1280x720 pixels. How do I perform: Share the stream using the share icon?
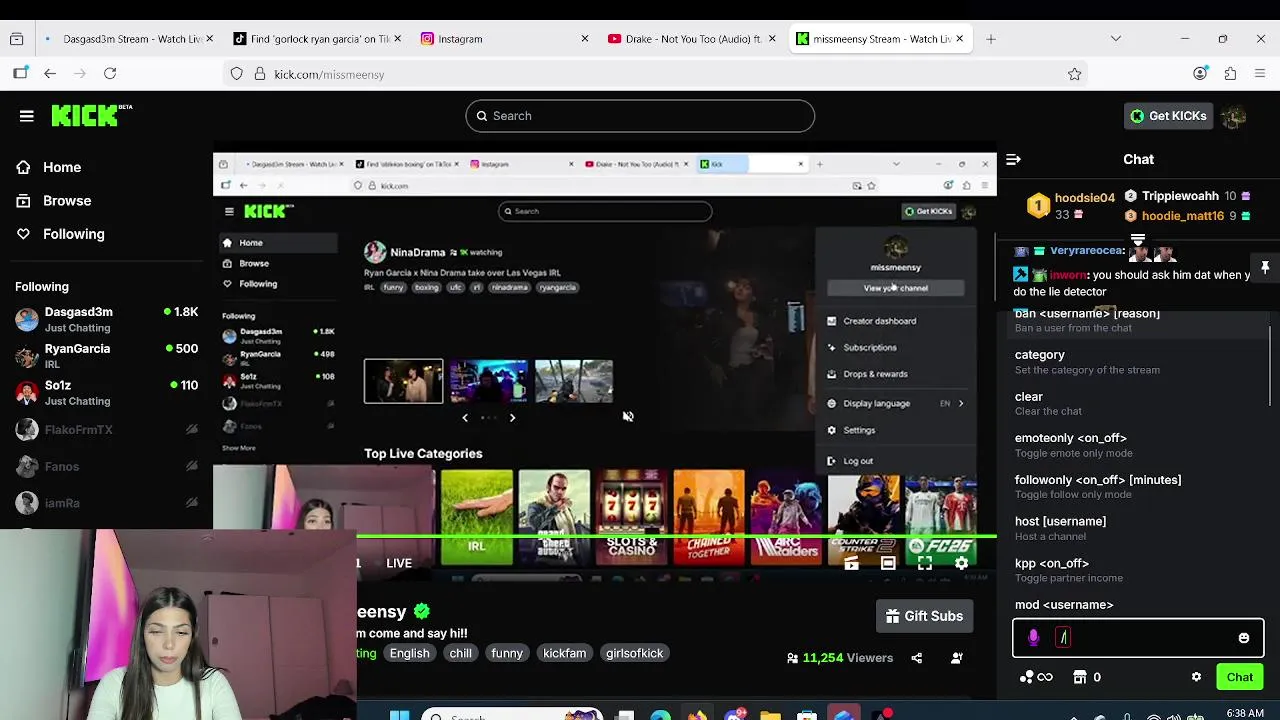click(x=917, y=658)
